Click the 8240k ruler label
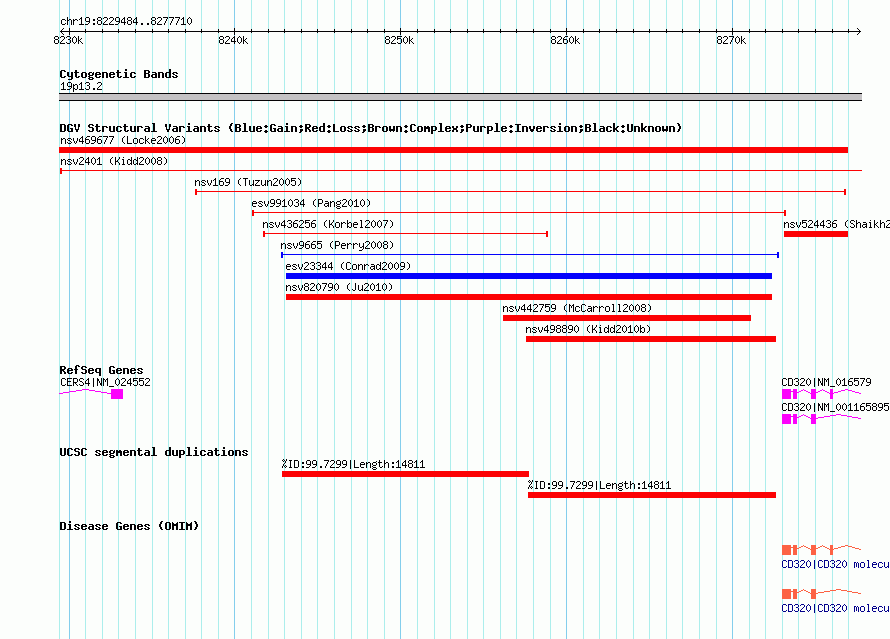Screen dimensions: 890x639 click(x=233, y=40)
